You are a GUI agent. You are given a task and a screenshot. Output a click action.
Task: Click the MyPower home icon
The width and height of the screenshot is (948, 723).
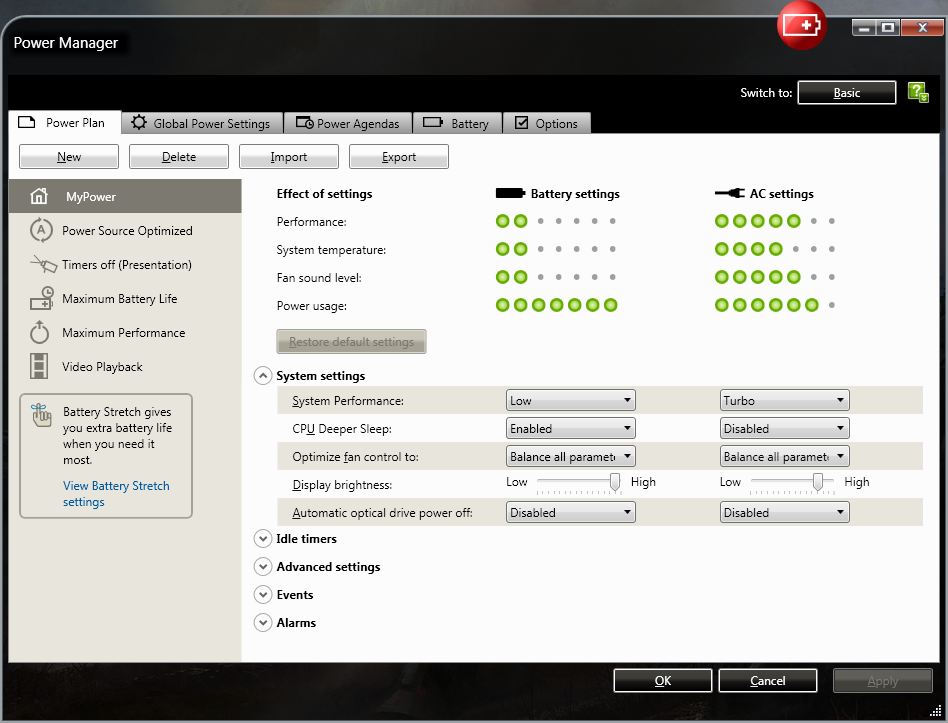pos(39,196)
